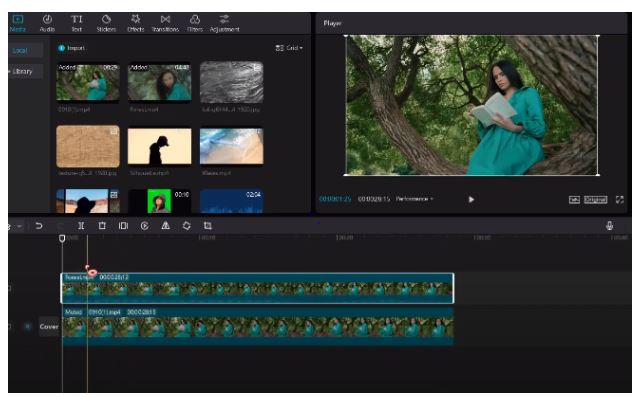This screenshot has width=634, height=397.
Task: Select the woman close-up forest clip thumbnail
Action: point(159,82)
